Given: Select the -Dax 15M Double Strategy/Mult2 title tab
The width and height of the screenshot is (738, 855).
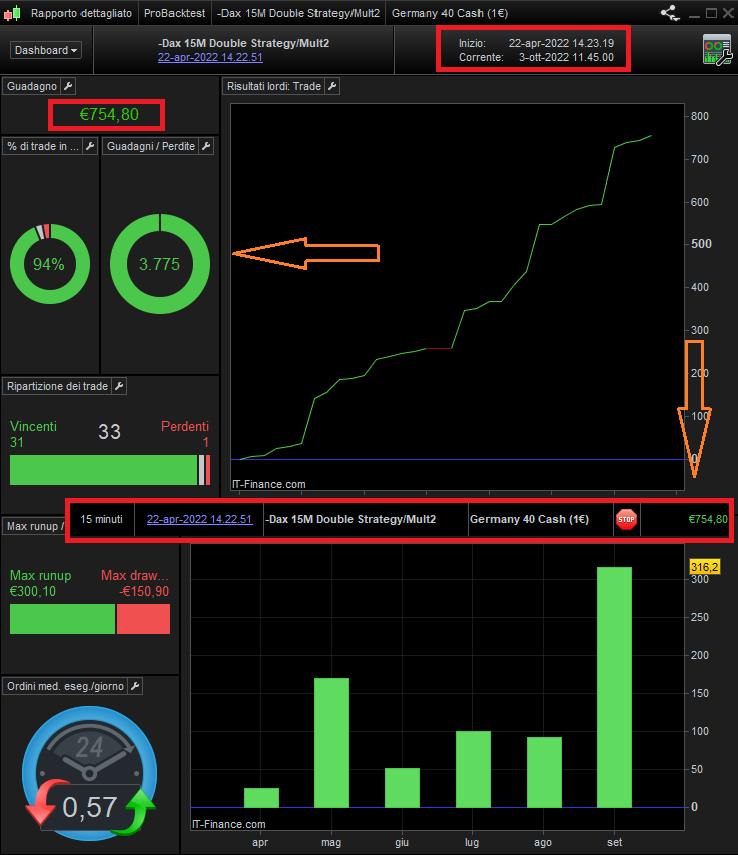Looking at the screenshot, I should point(298,13).
